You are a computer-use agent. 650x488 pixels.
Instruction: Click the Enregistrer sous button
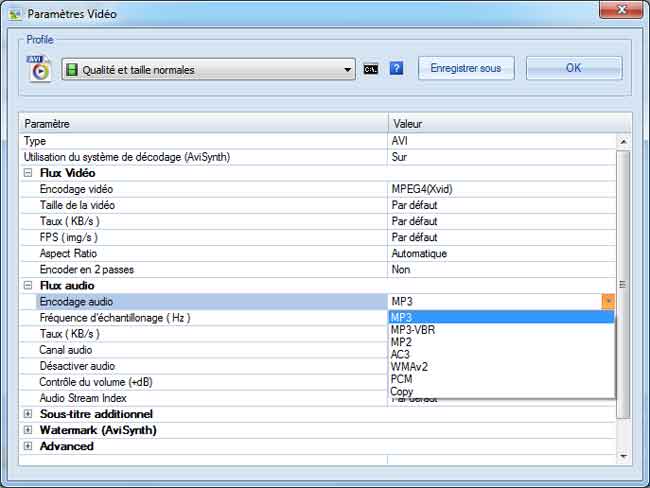(x=465, y=69)
